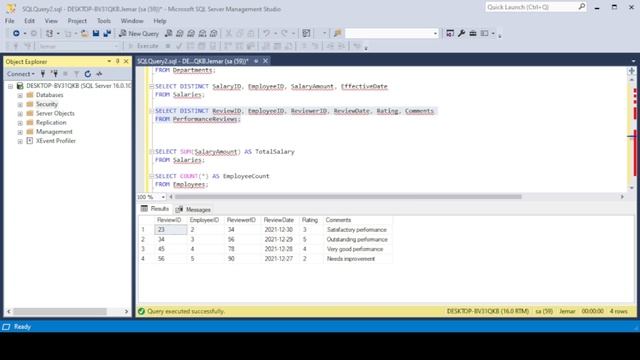
Task: Close the Object Explorer panel
Action: pos(126,61)
